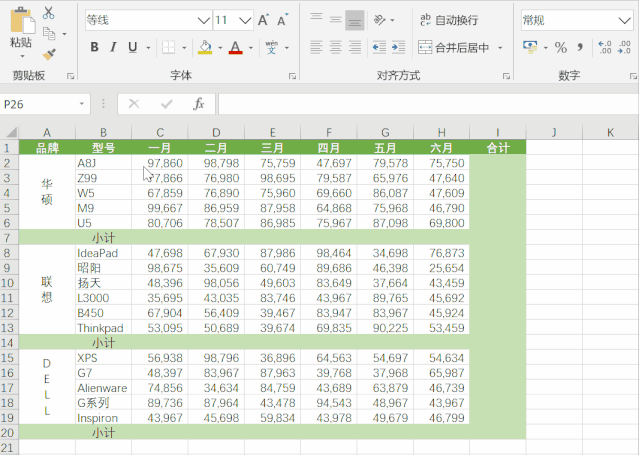Open the number format 常规 dropdown
Screen dimensions: 639x455
(x=624, y=20)
